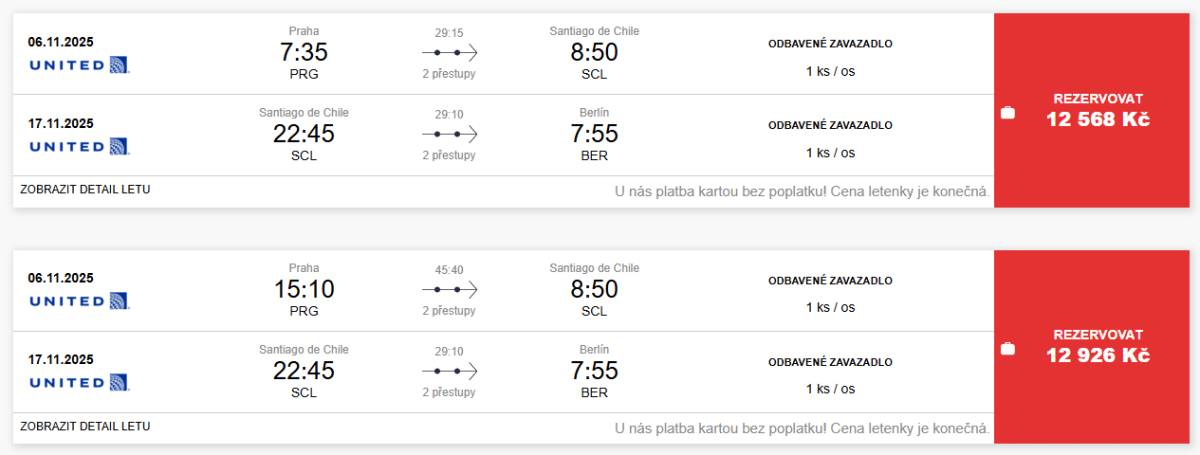Click the card payment note in the second offer
This screenshot has height=455, width=1200.
point(803,428)
